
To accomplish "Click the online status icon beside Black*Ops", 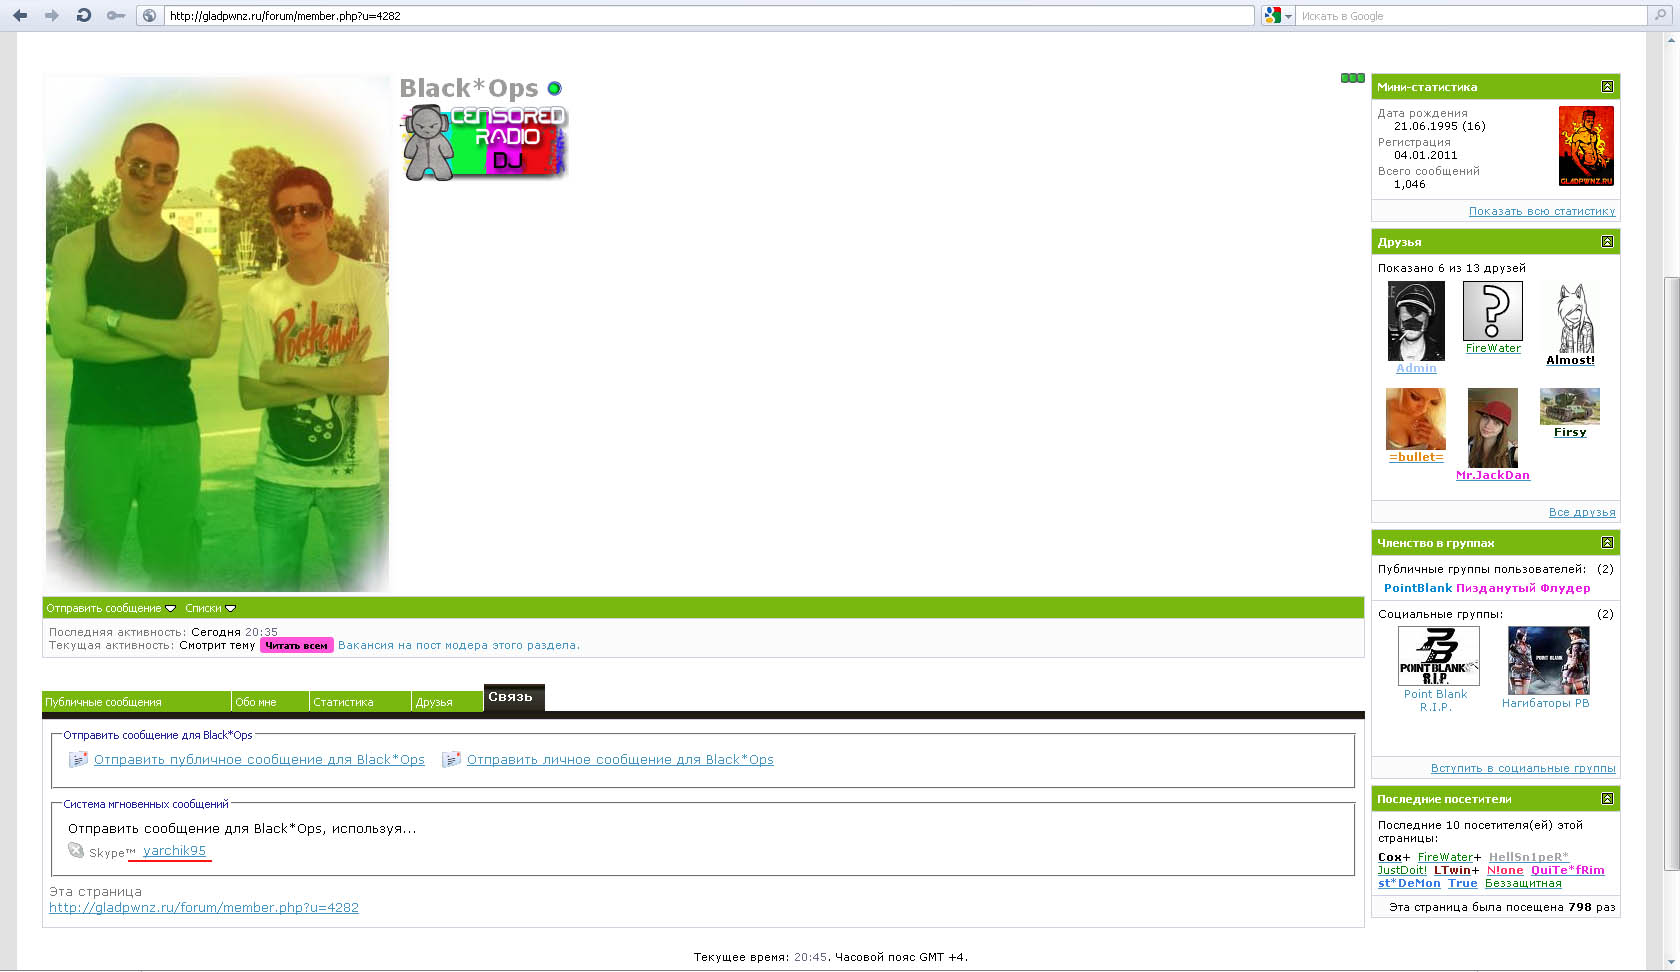I will click(x=555, y=89).
